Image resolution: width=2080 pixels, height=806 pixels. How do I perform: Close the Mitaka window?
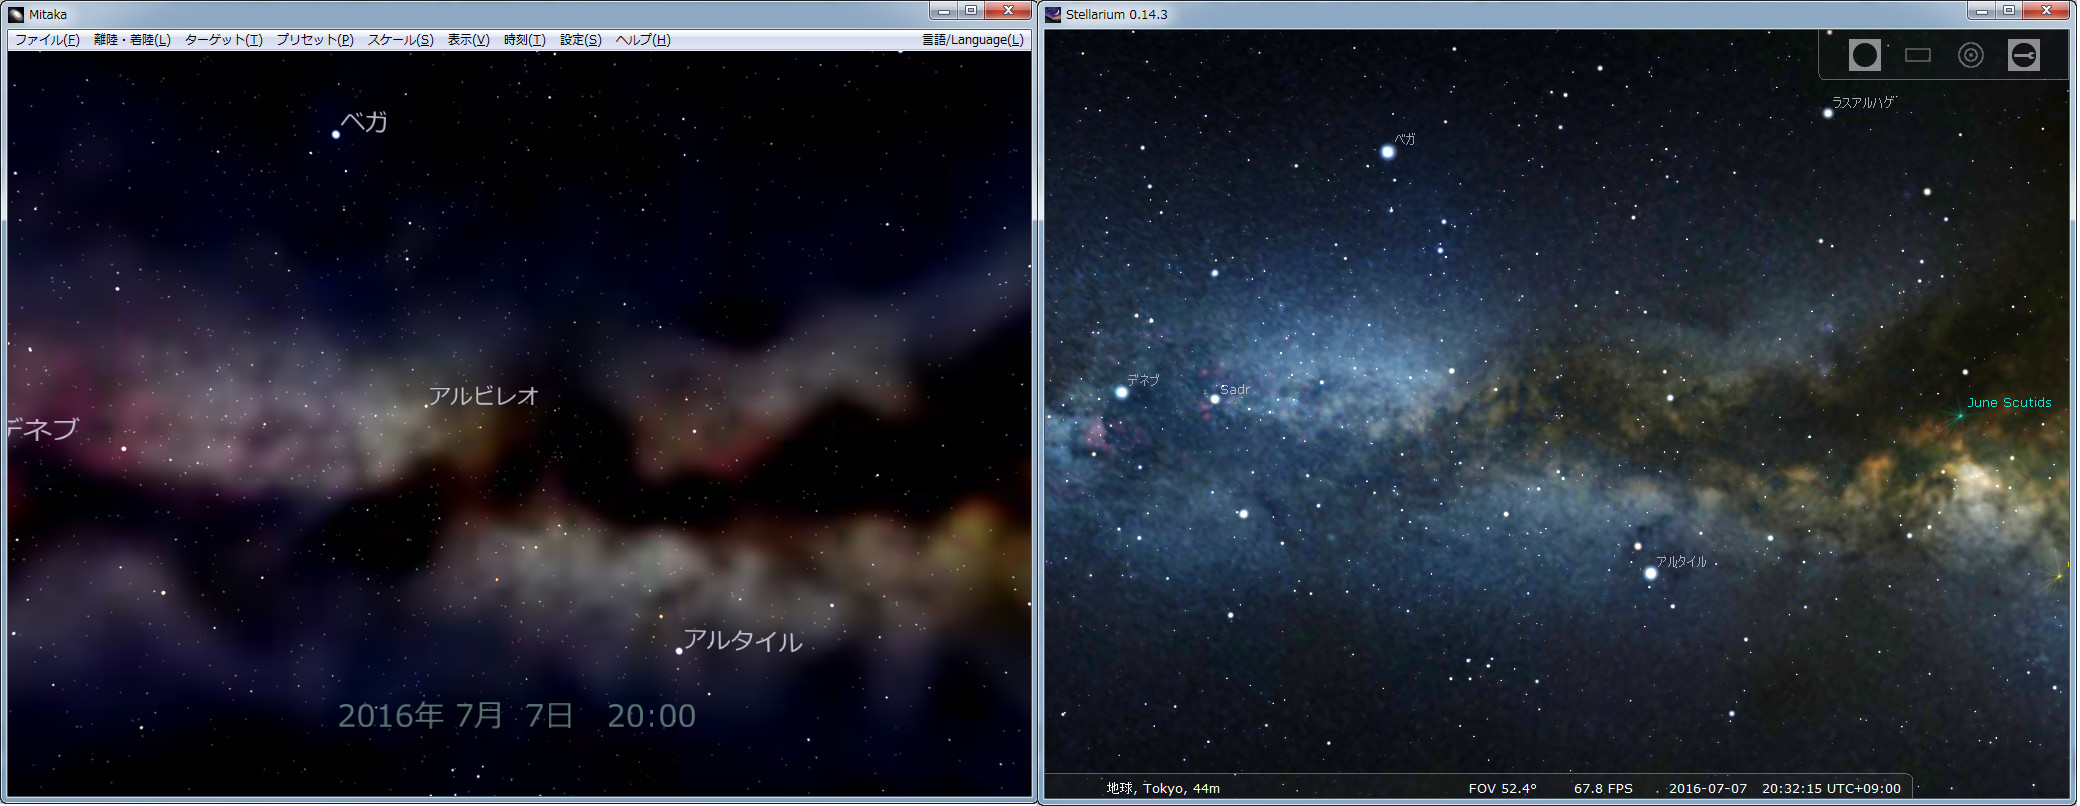1008,11
